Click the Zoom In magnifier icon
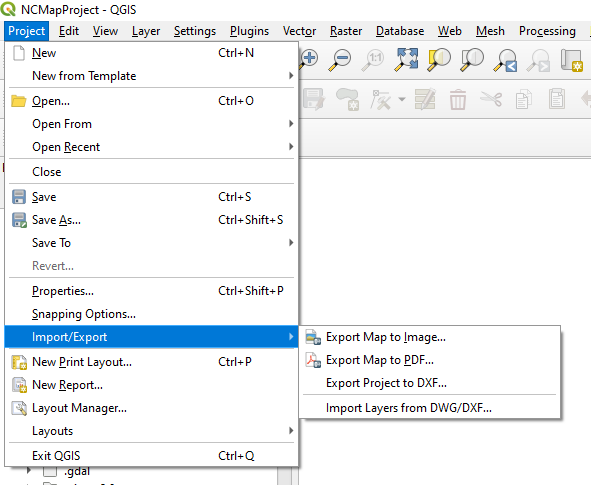 coord(308,59)
